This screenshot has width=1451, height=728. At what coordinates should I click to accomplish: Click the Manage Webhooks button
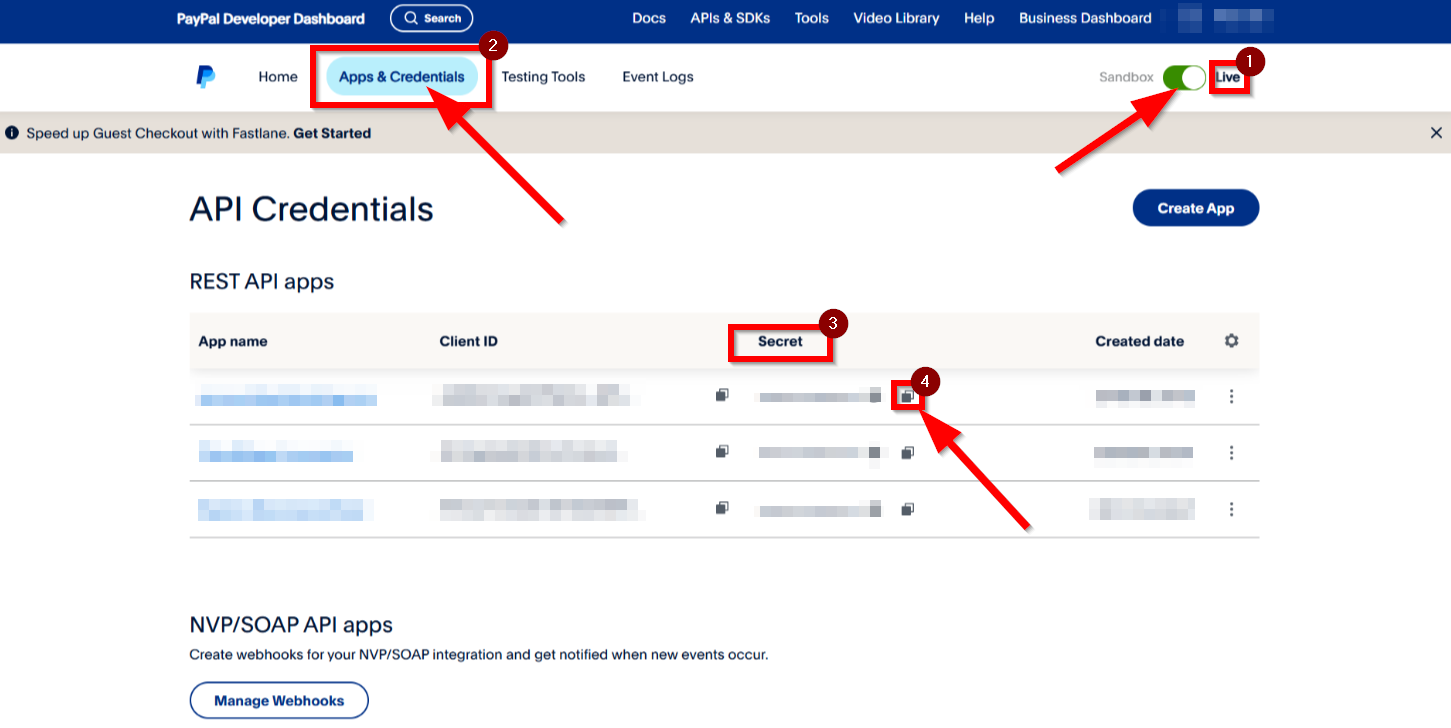click(x=279, y=700)
